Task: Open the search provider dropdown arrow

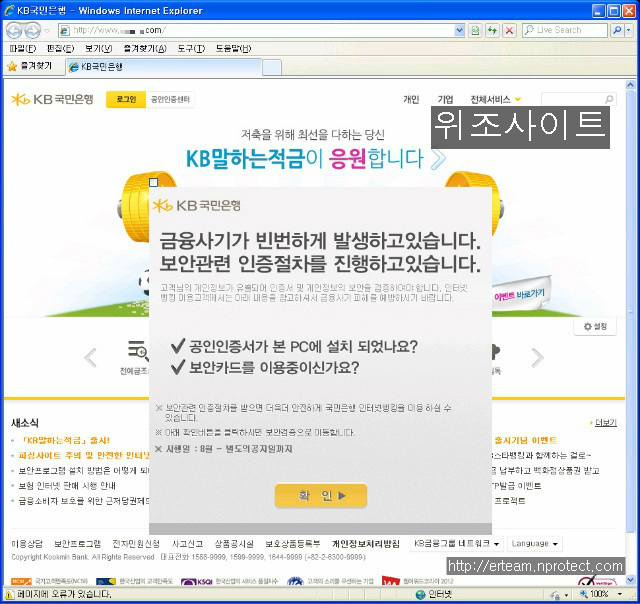Action: tap(629, 30)
